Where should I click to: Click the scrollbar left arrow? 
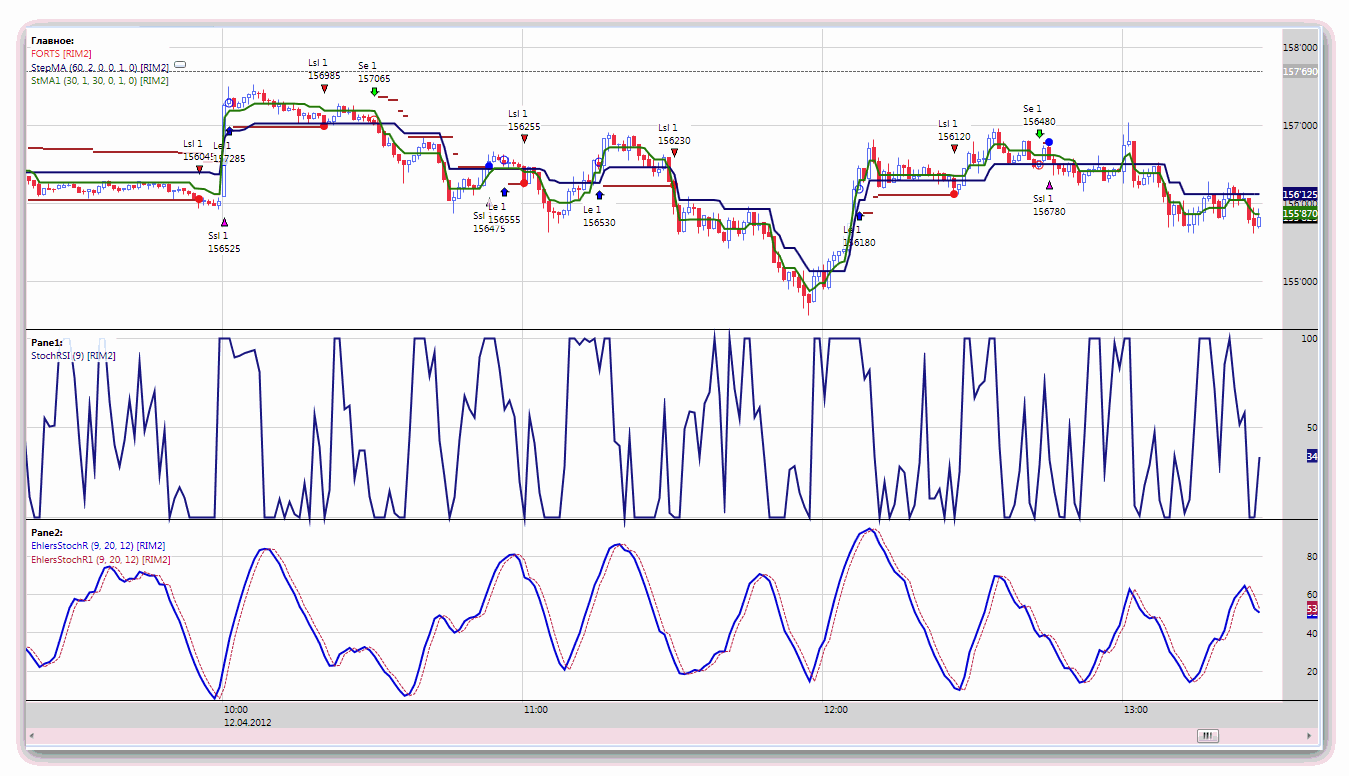[x=31, y=736]
